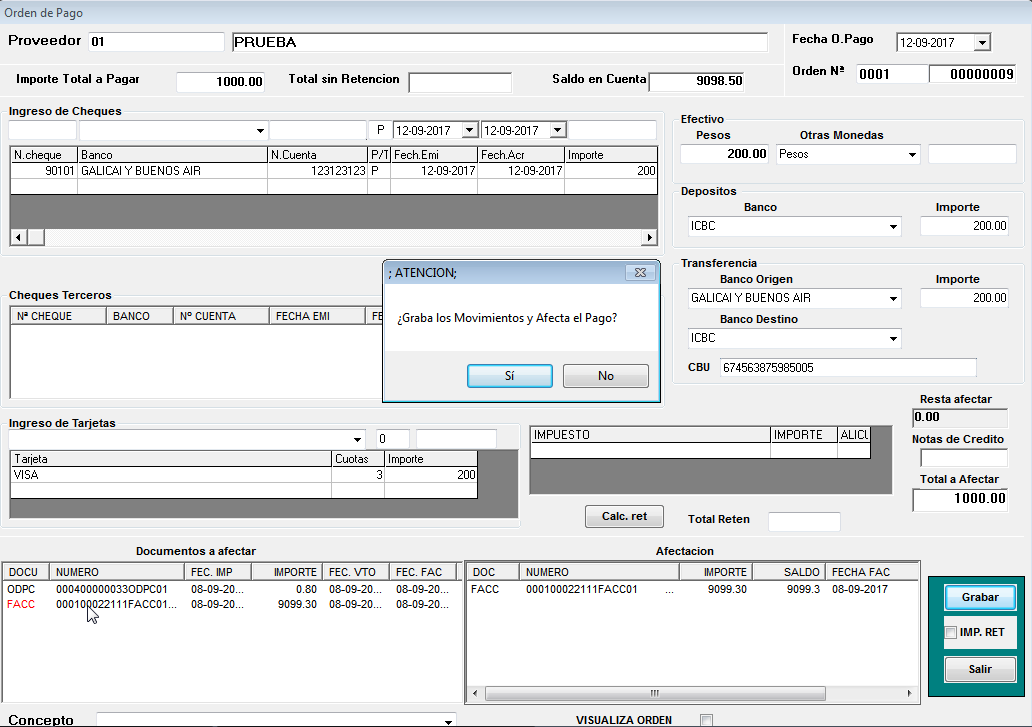Focus the Importe Total a Pagar field
Viewport: 1032px width, 727px height.
pyautogui.click(x=220, y=82)
